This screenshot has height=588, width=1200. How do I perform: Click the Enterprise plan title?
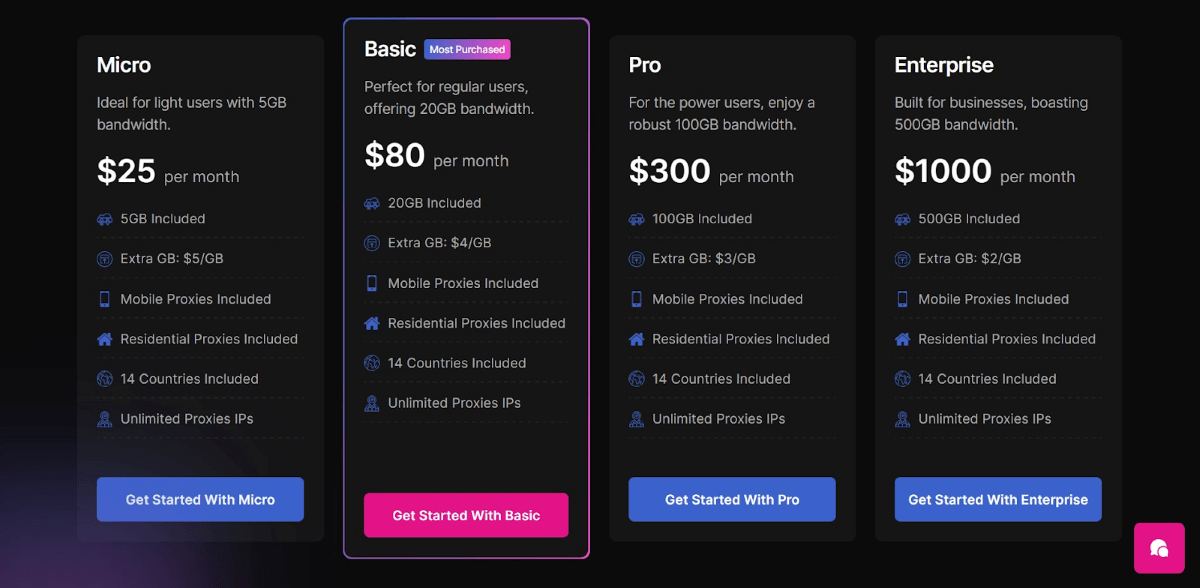pos(944,65)
